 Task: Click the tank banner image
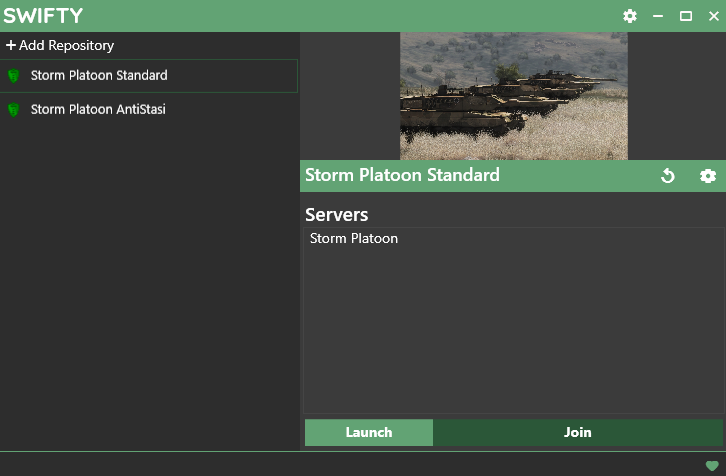pyautogui.click(x=514, y=96)
